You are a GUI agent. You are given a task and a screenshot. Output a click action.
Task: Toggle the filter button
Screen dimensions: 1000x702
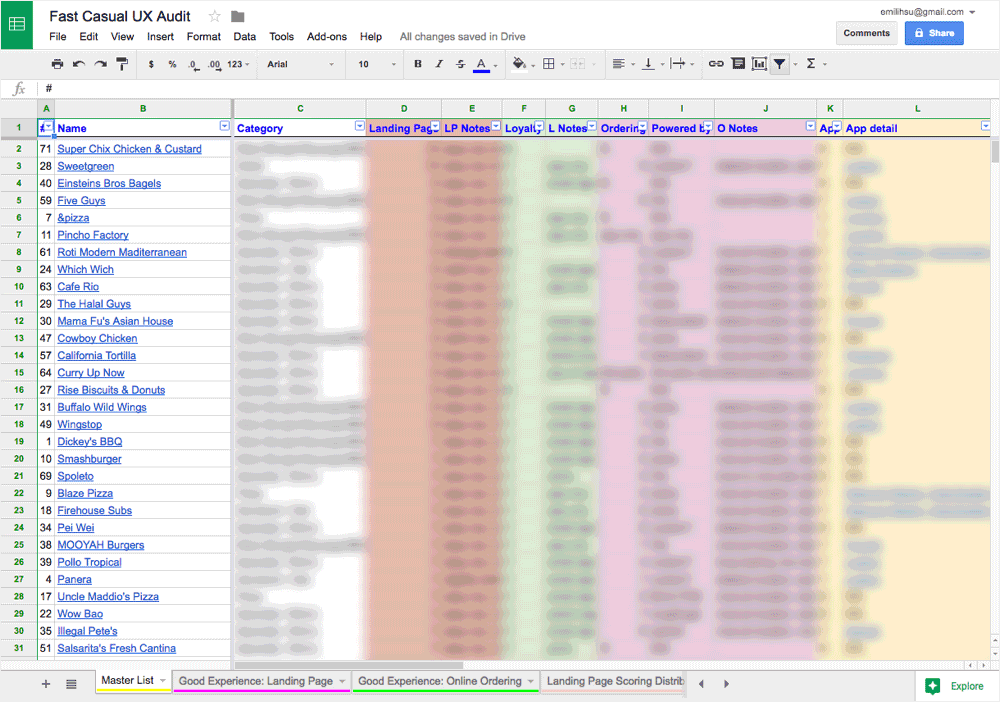pyautogui.click(x=779, y=64)
